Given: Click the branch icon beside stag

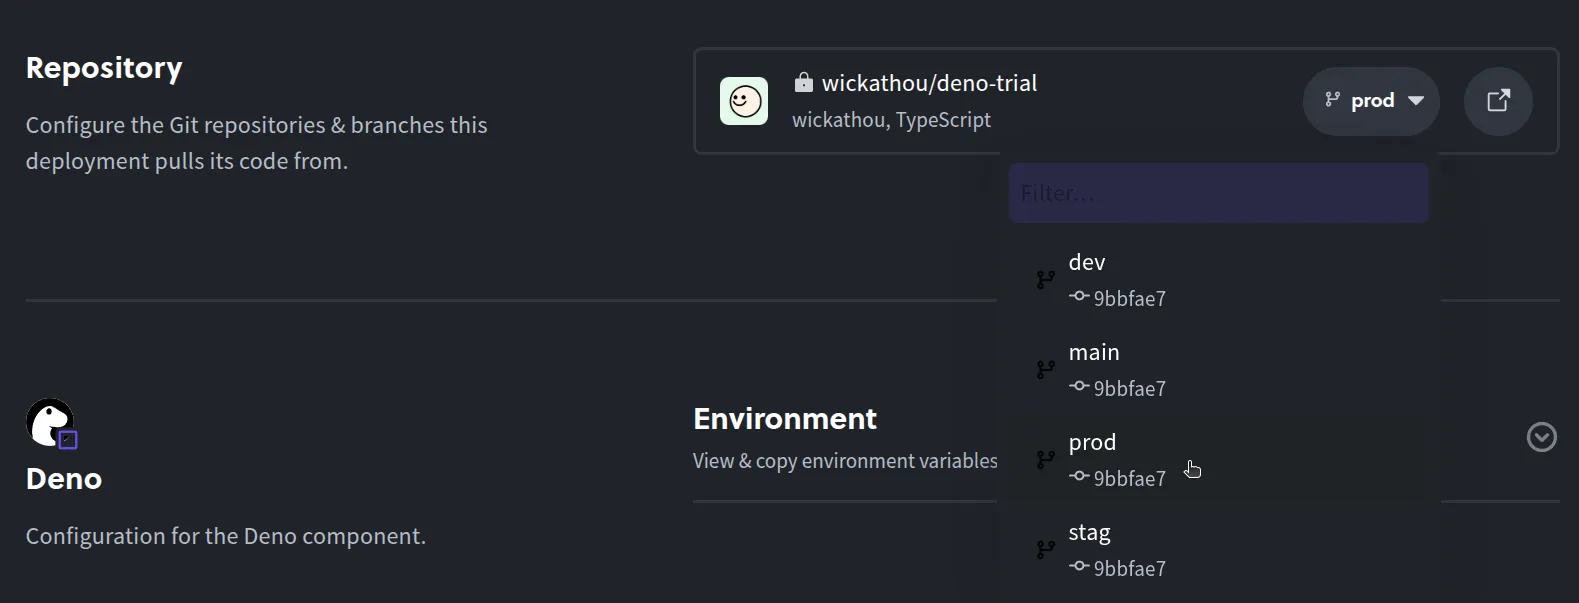Looking at the screenshot, I should coord(1045,550).
